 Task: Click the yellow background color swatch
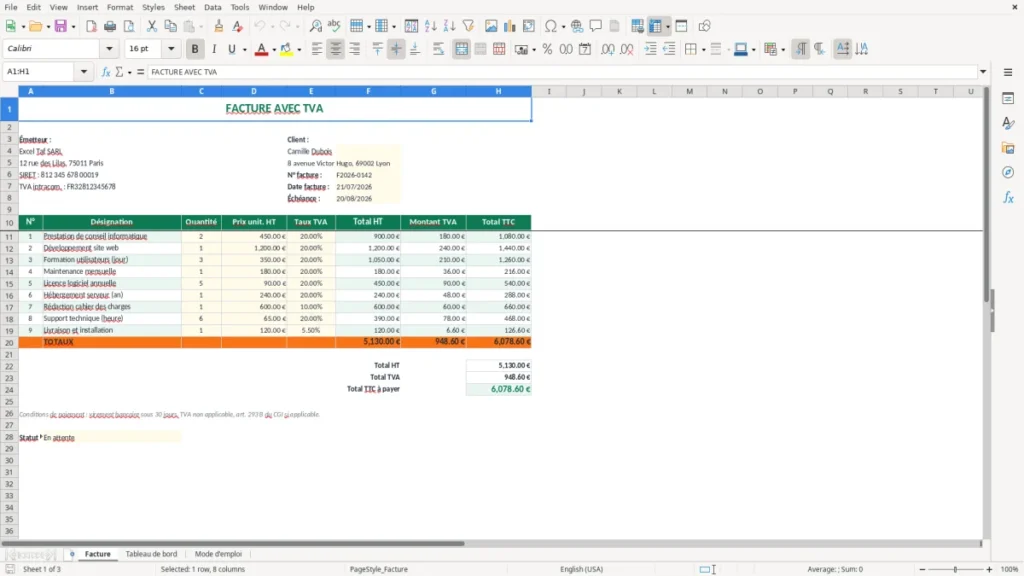[x=286, y=50]
